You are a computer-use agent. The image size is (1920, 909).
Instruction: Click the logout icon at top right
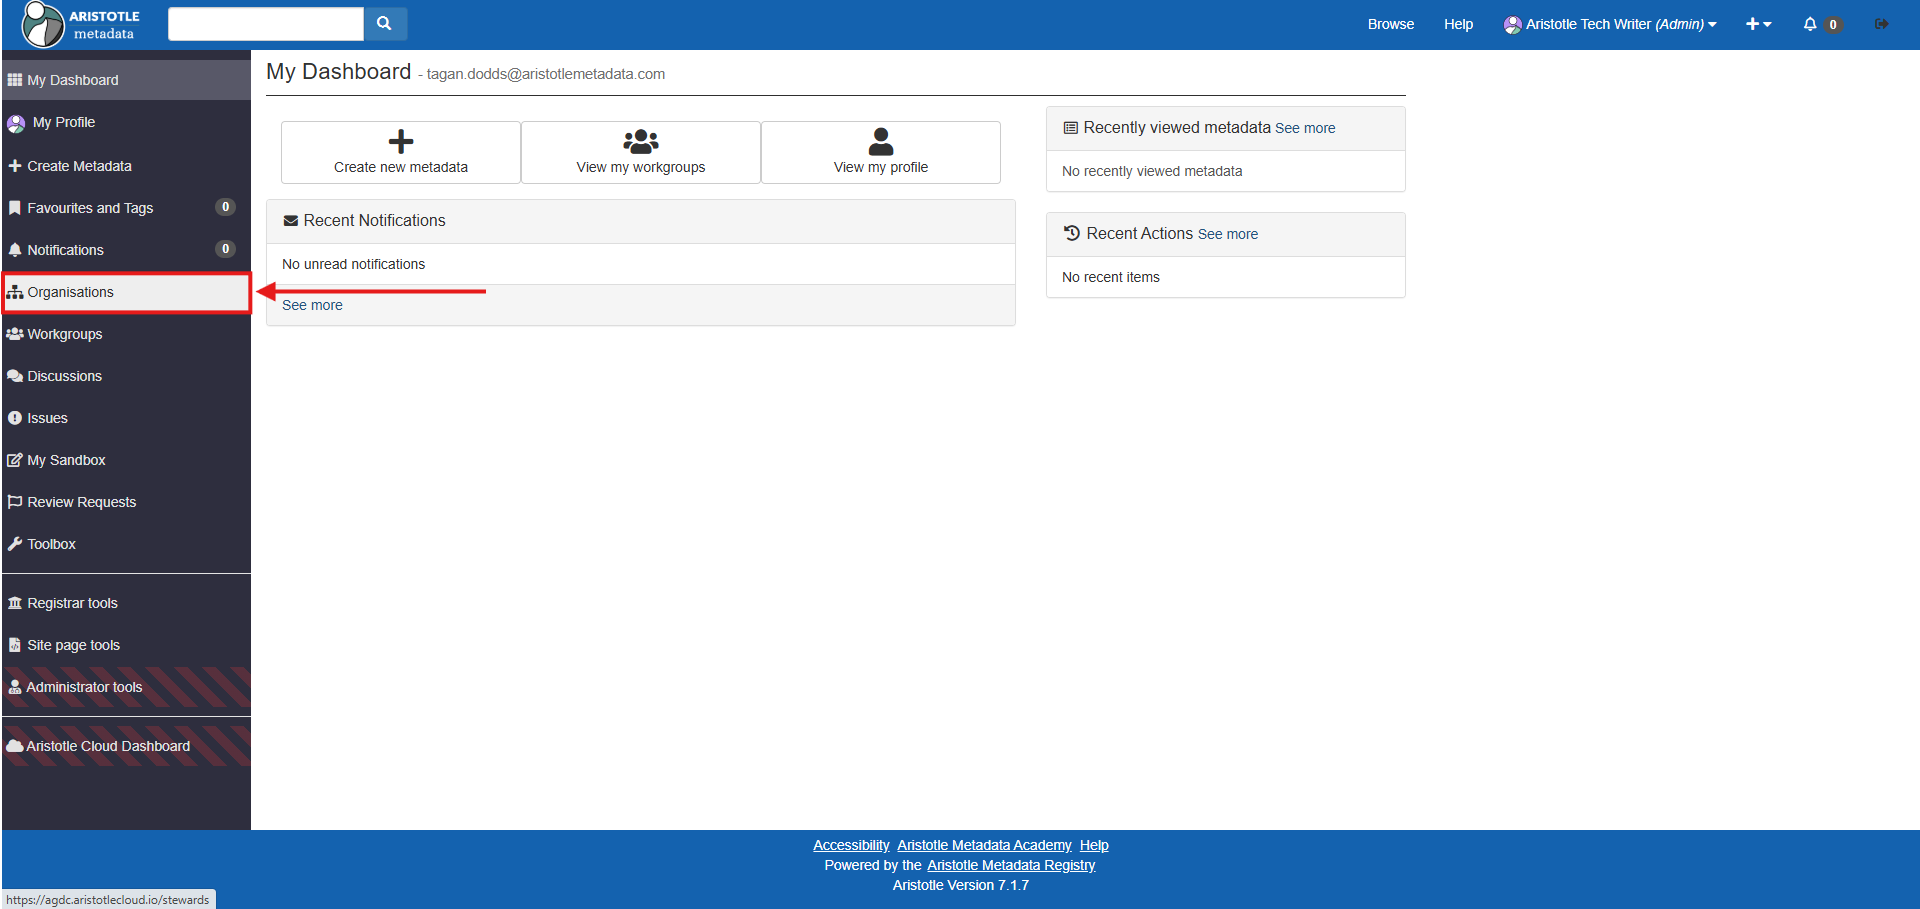click(1881, 24)
